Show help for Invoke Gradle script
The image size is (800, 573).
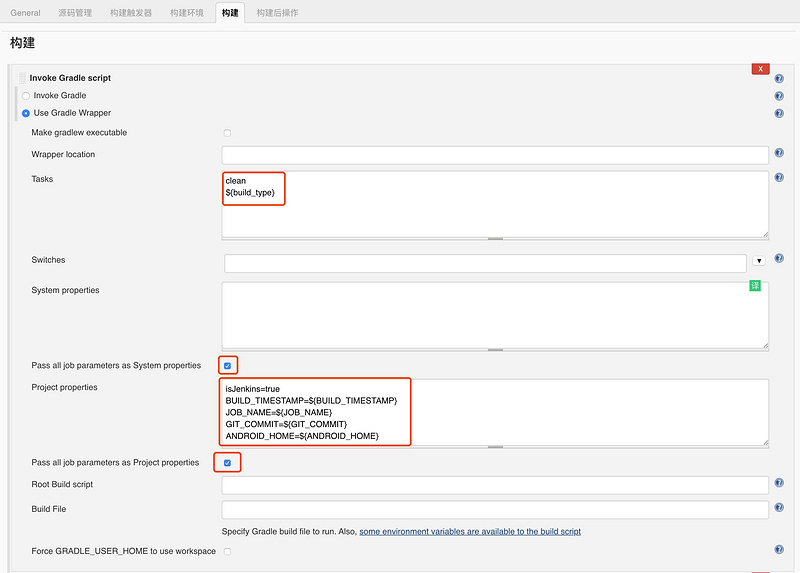tap(779, 78)
